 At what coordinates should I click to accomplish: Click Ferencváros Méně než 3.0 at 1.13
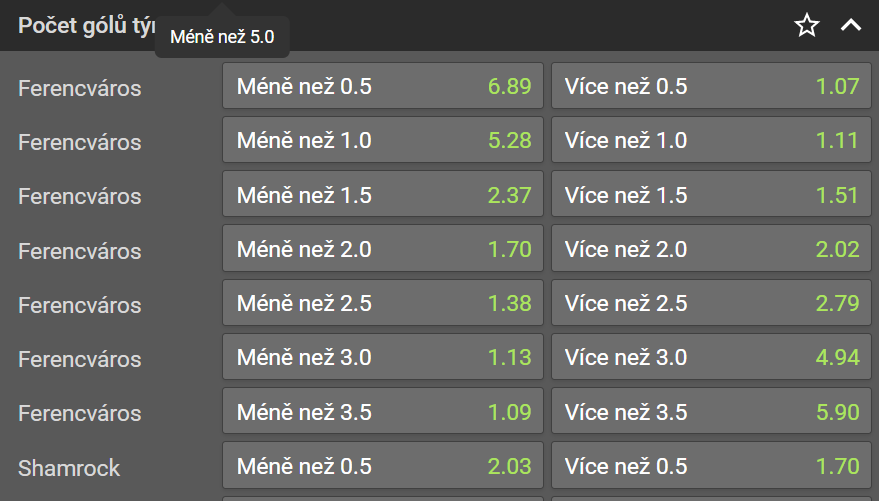coord(383,357)
